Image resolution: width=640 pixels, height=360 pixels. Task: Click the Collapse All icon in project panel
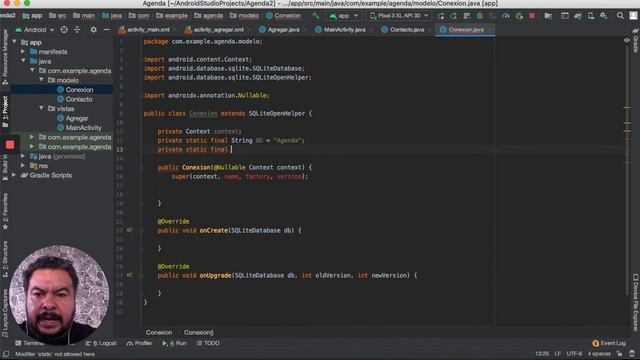[x=77, y=30]
